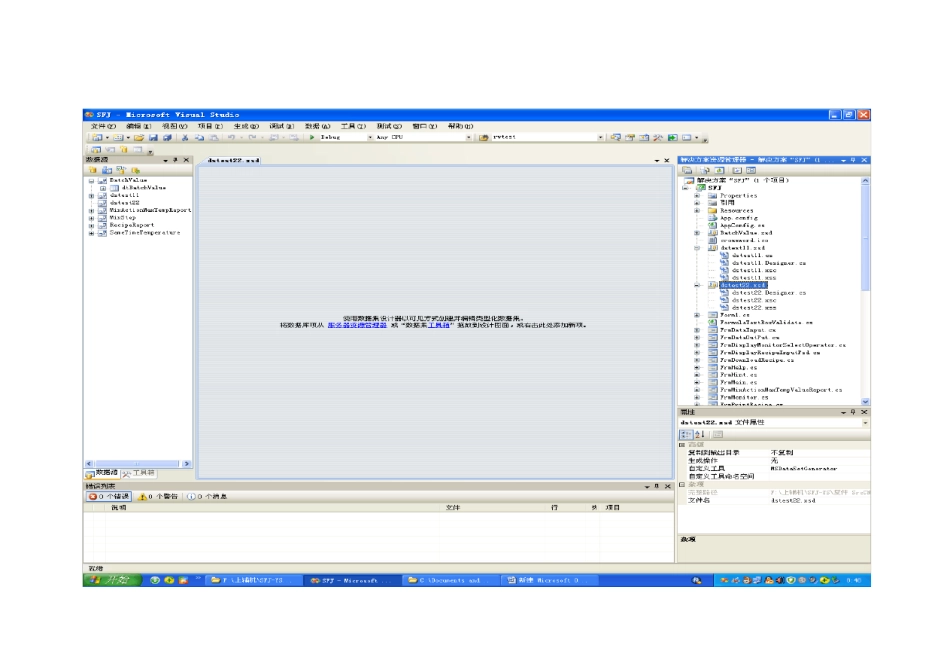
Task: Click the Open File toolbar icon
Action: (x=139, y=138)
